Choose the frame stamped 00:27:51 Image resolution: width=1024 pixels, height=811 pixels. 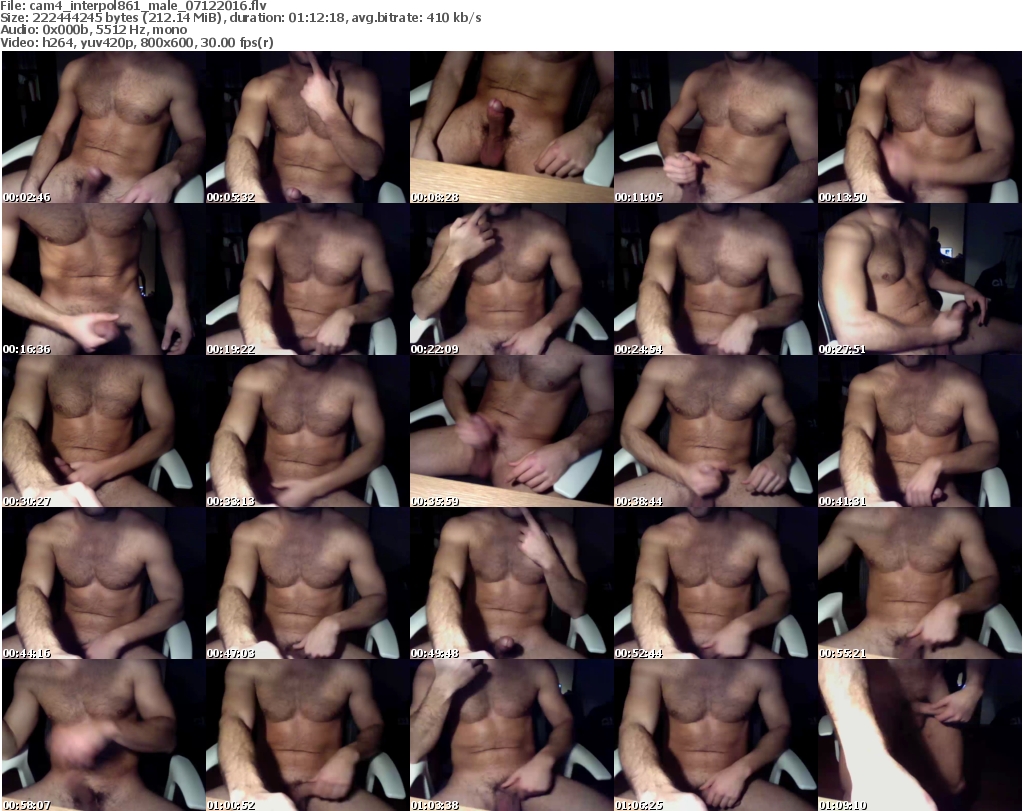tap(920, 279)
